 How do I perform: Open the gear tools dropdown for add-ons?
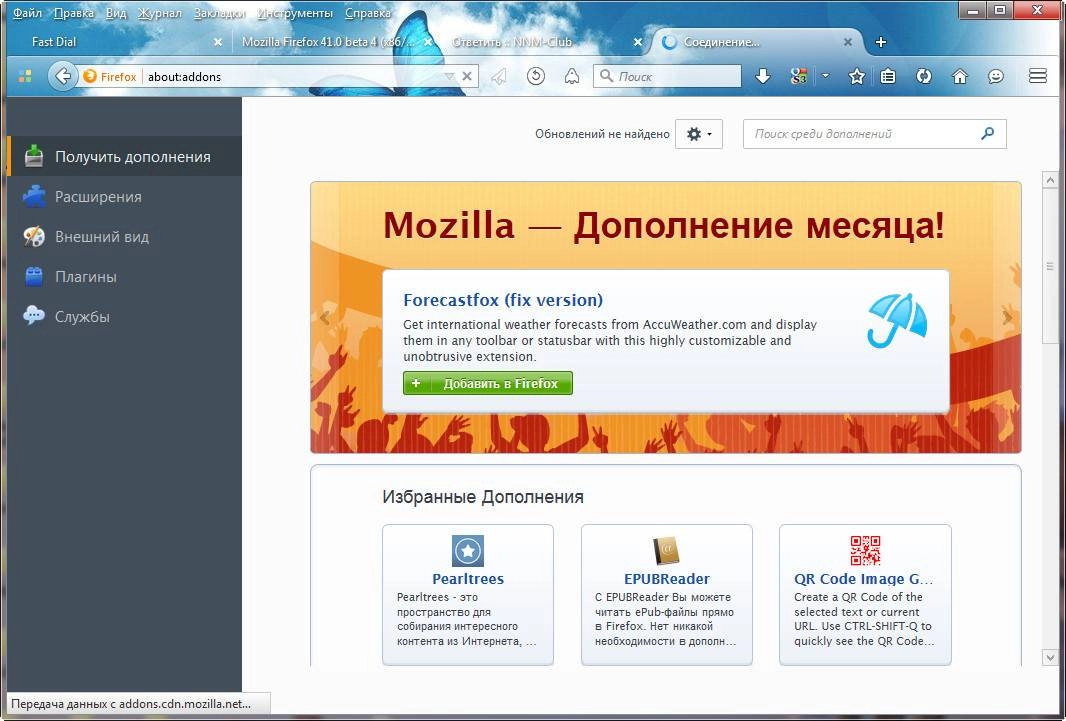[699, 134]
